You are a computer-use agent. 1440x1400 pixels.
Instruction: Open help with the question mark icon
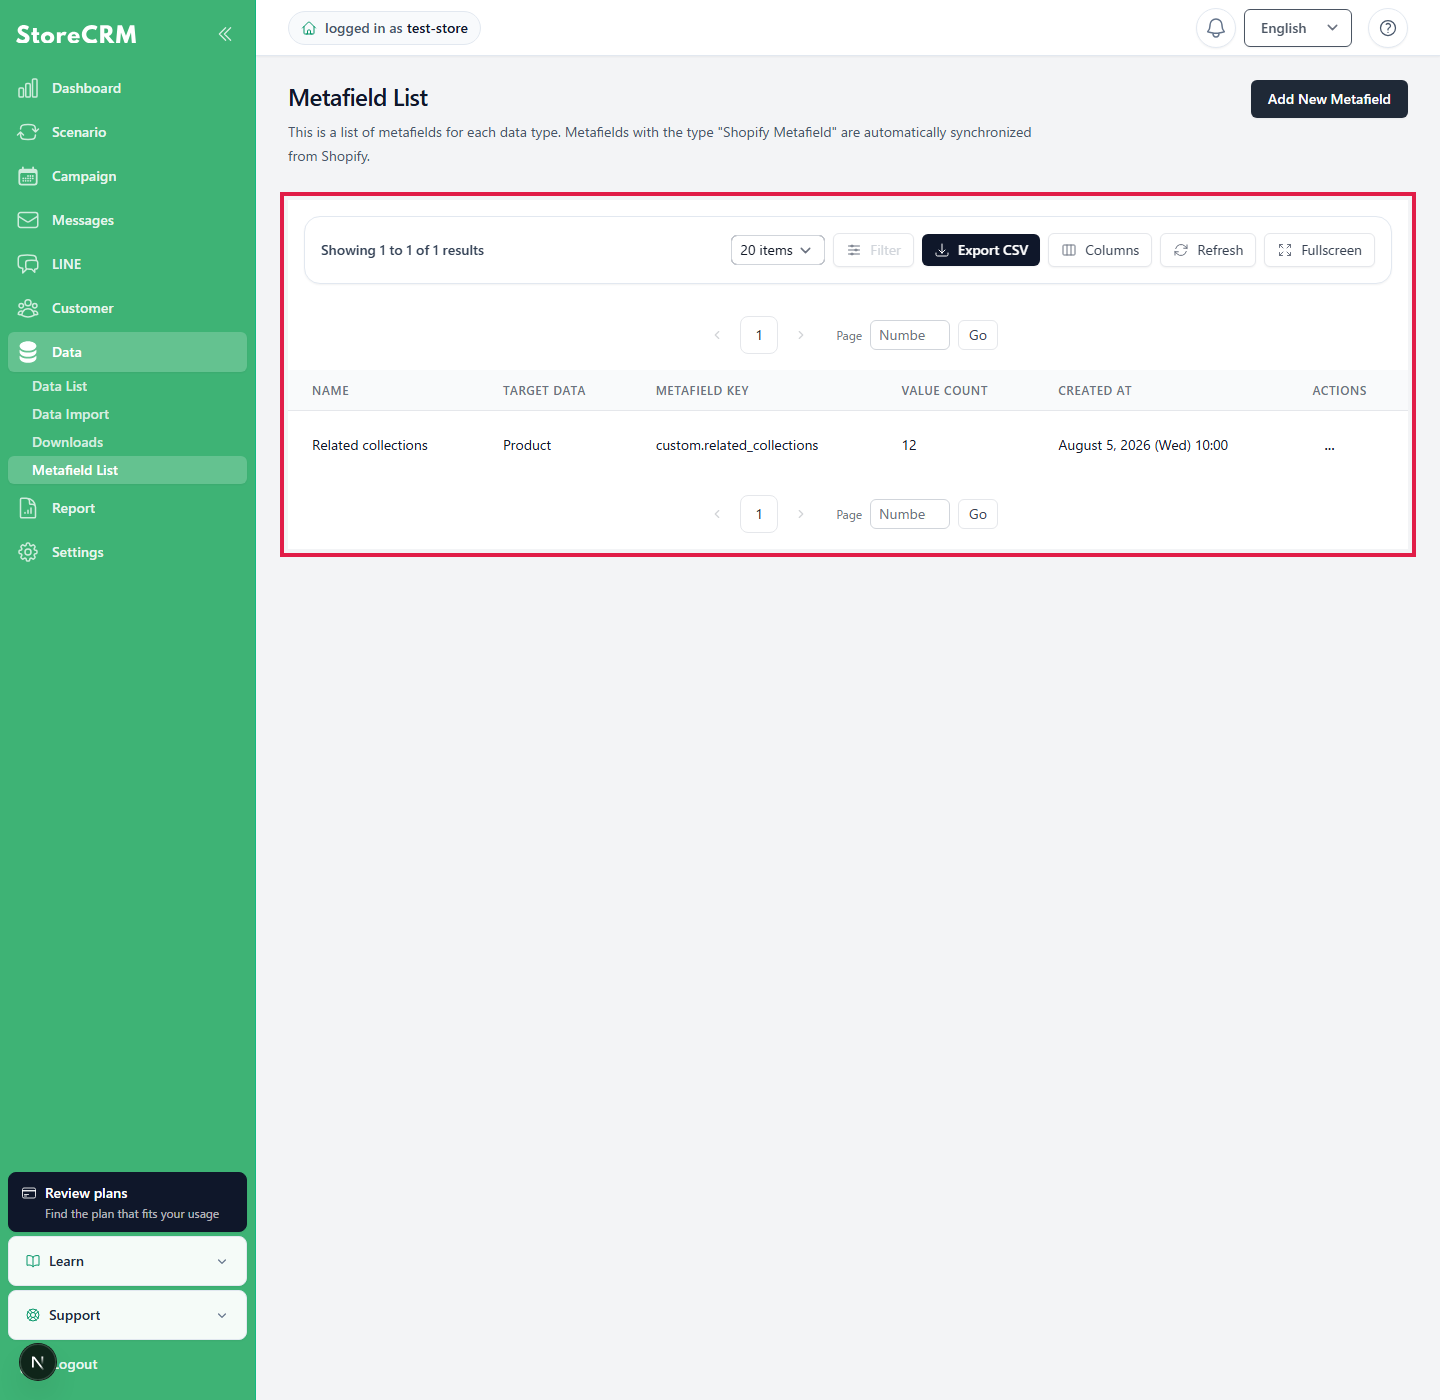tap(1388, 28)
